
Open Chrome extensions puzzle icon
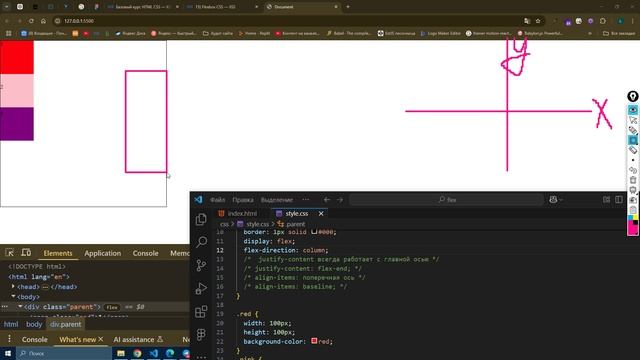[603, 21]
